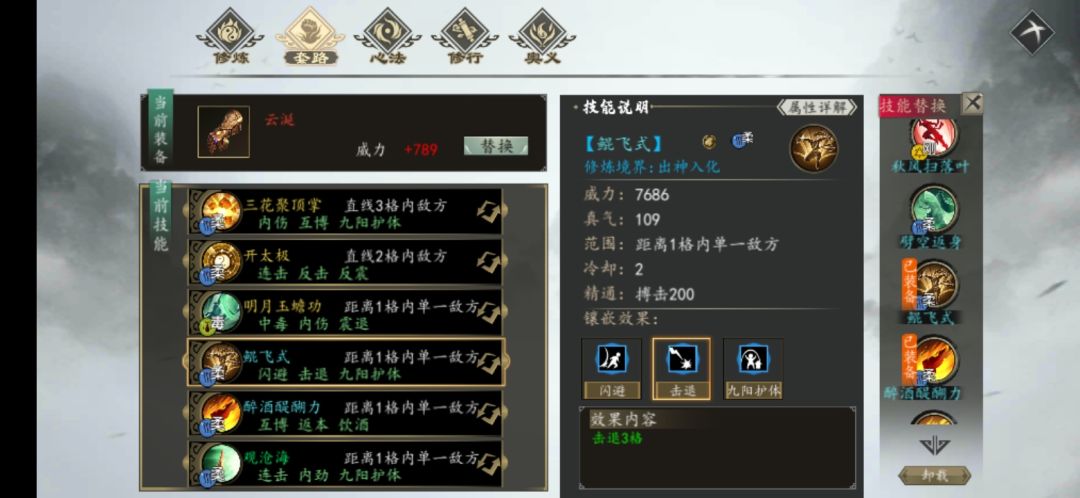Select the 明月玉蟾功 skill row

(346, 313)
